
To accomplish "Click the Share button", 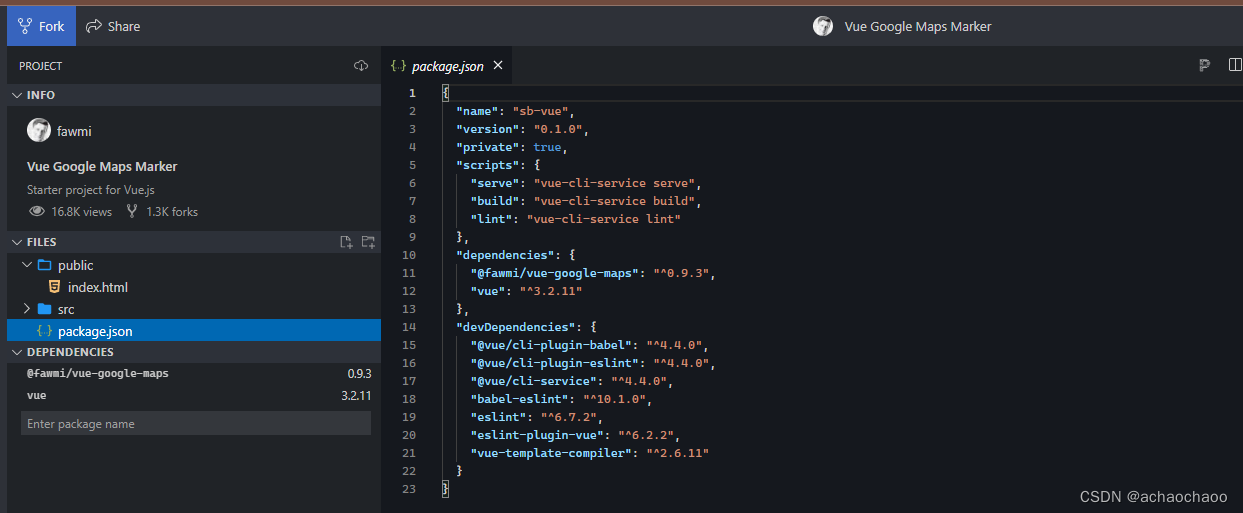I will pos(113,26).
